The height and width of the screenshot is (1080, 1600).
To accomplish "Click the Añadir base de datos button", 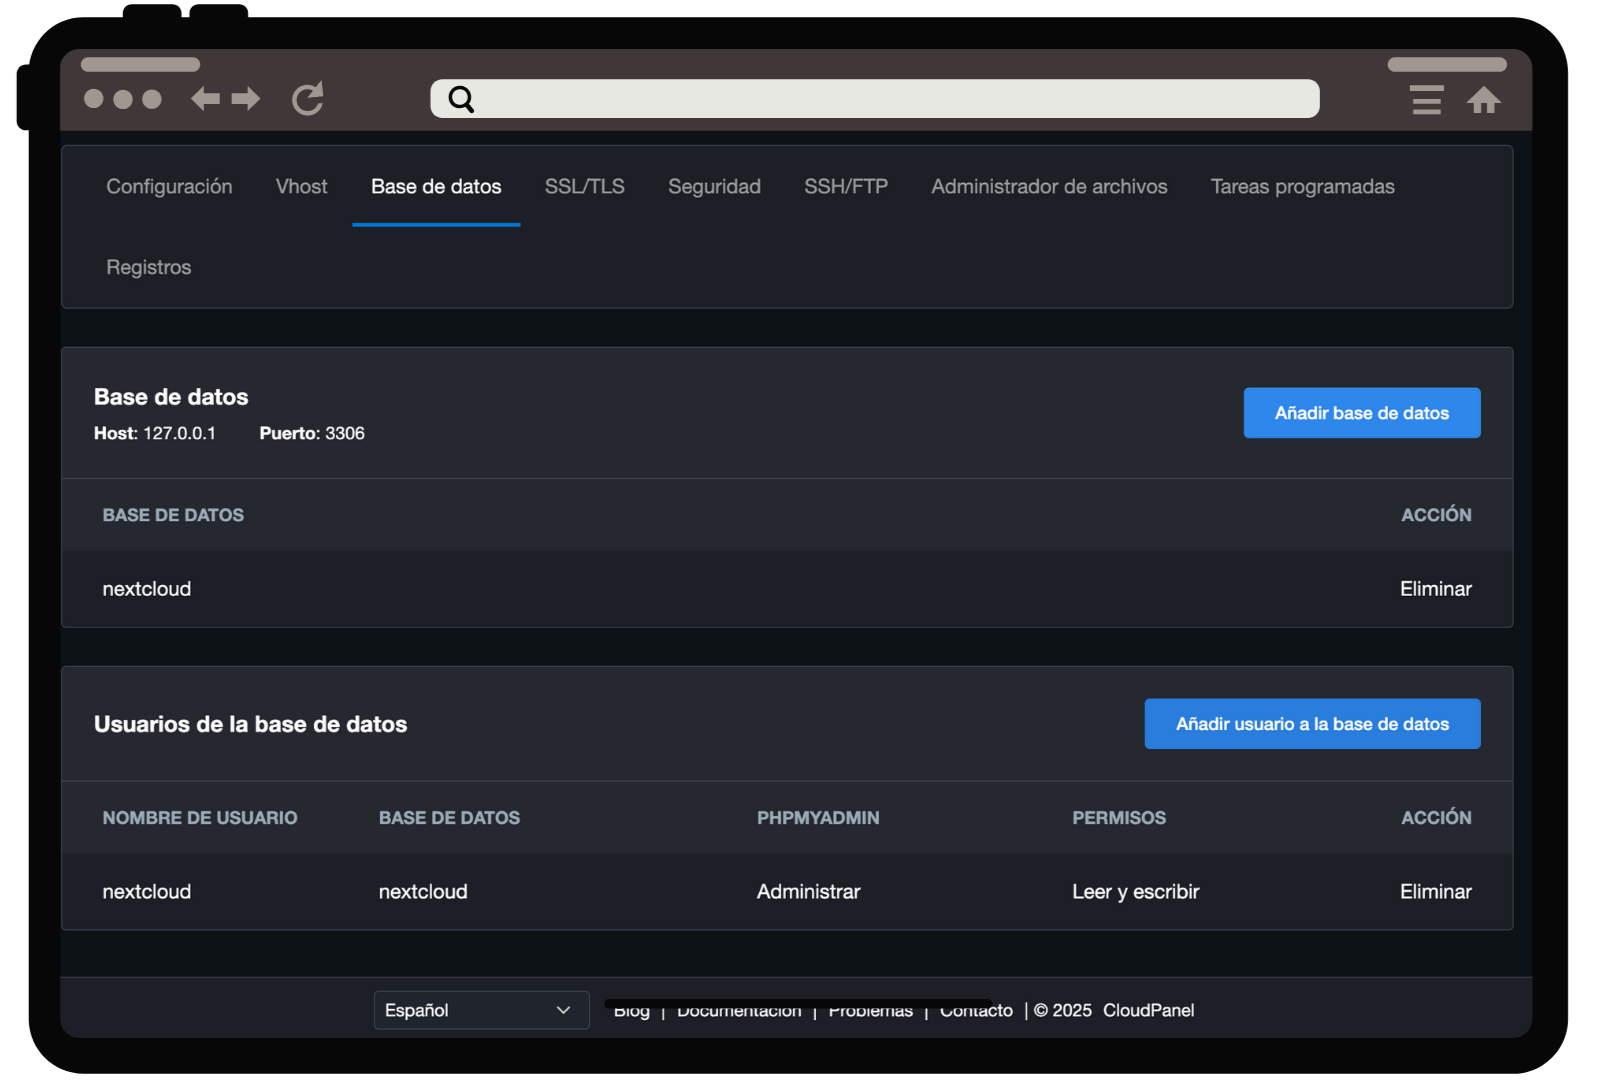I will pyautogui.click(x=1361, y=413).
